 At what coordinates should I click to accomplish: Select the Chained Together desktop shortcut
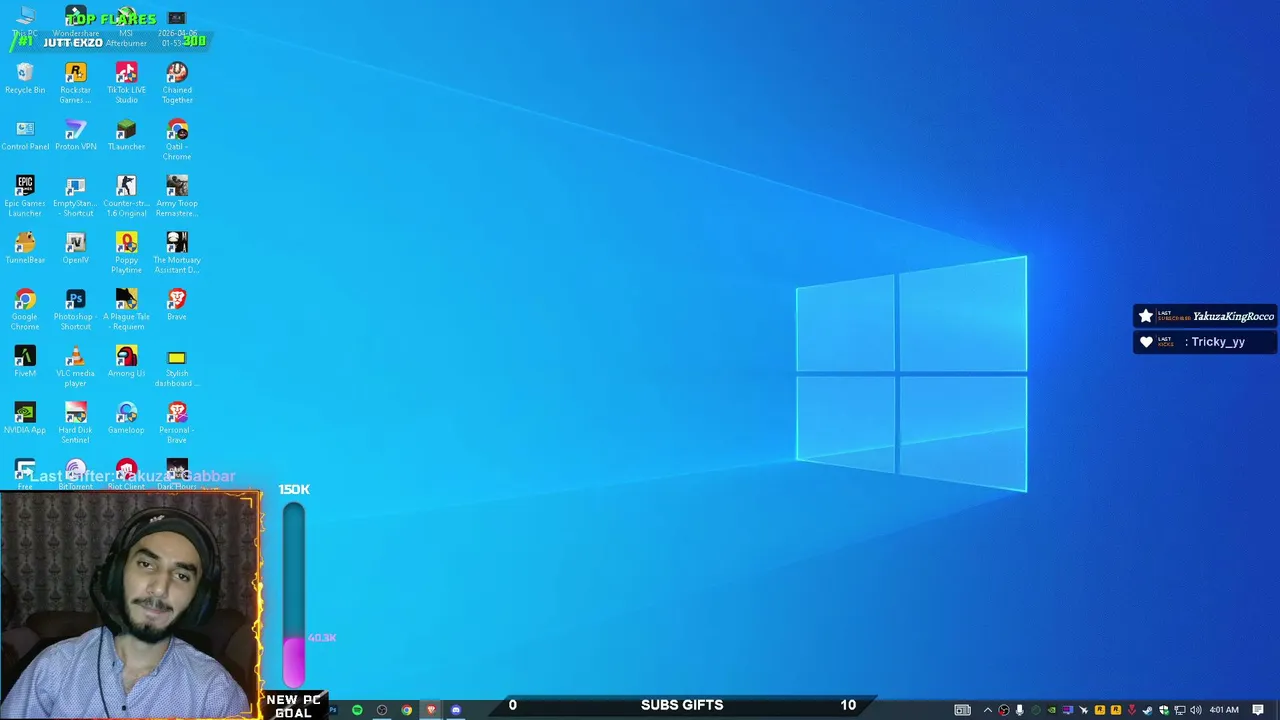[x=177, y=83]
